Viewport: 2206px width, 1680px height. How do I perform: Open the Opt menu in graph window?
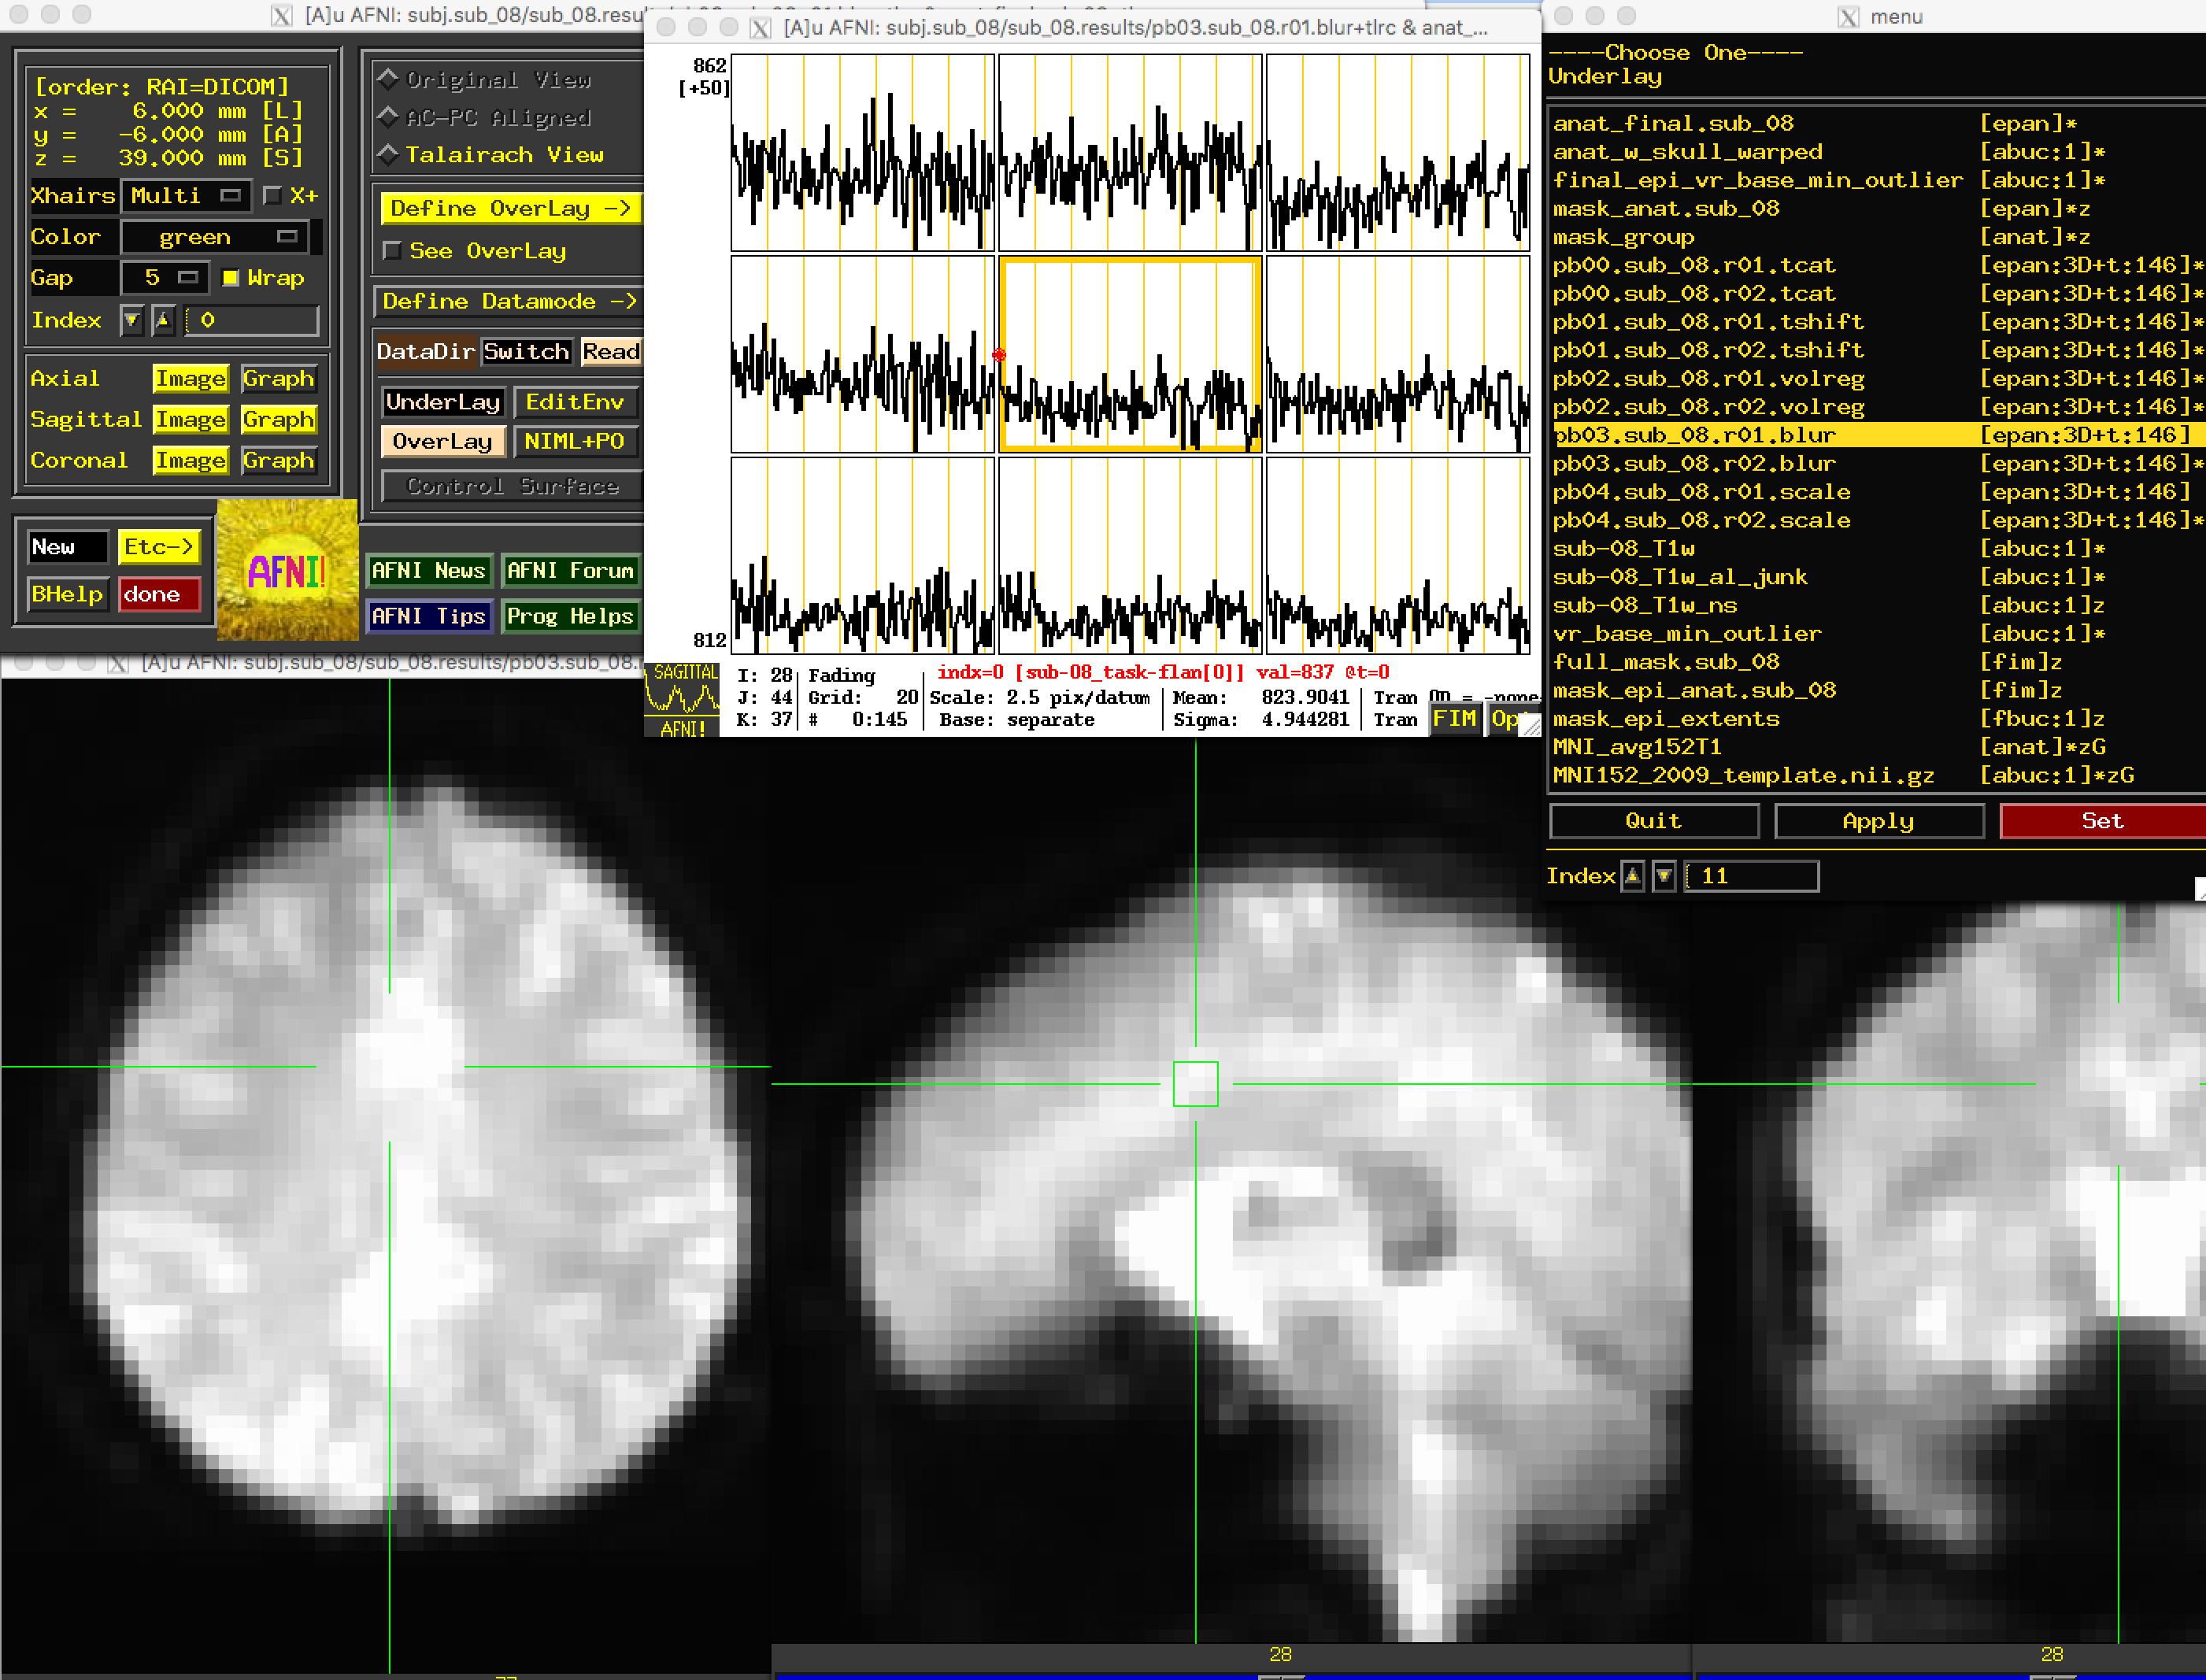[1505, 719]
